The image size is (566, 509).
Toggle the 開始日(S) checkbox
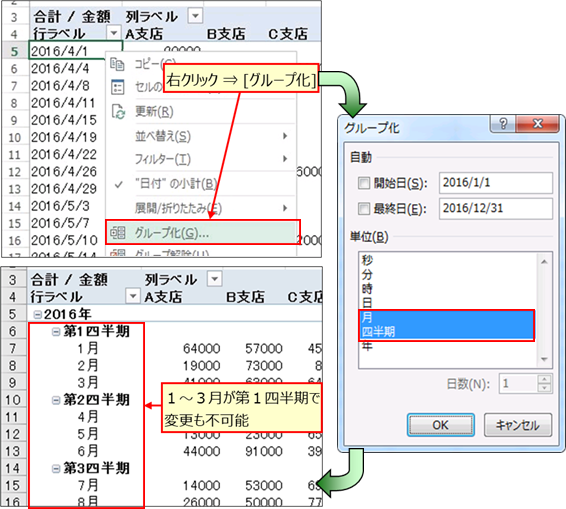point(363,183)
